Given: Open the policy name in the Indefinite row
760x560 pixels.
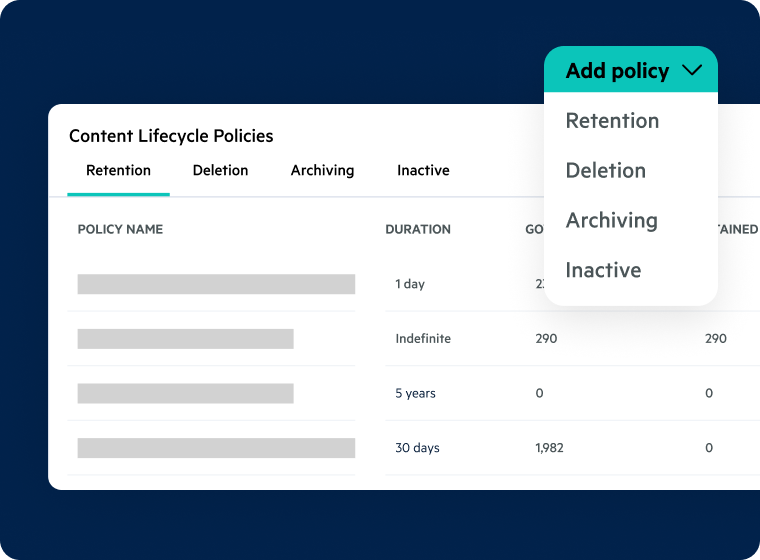Looking at the screenshot, I should point(185,339).
